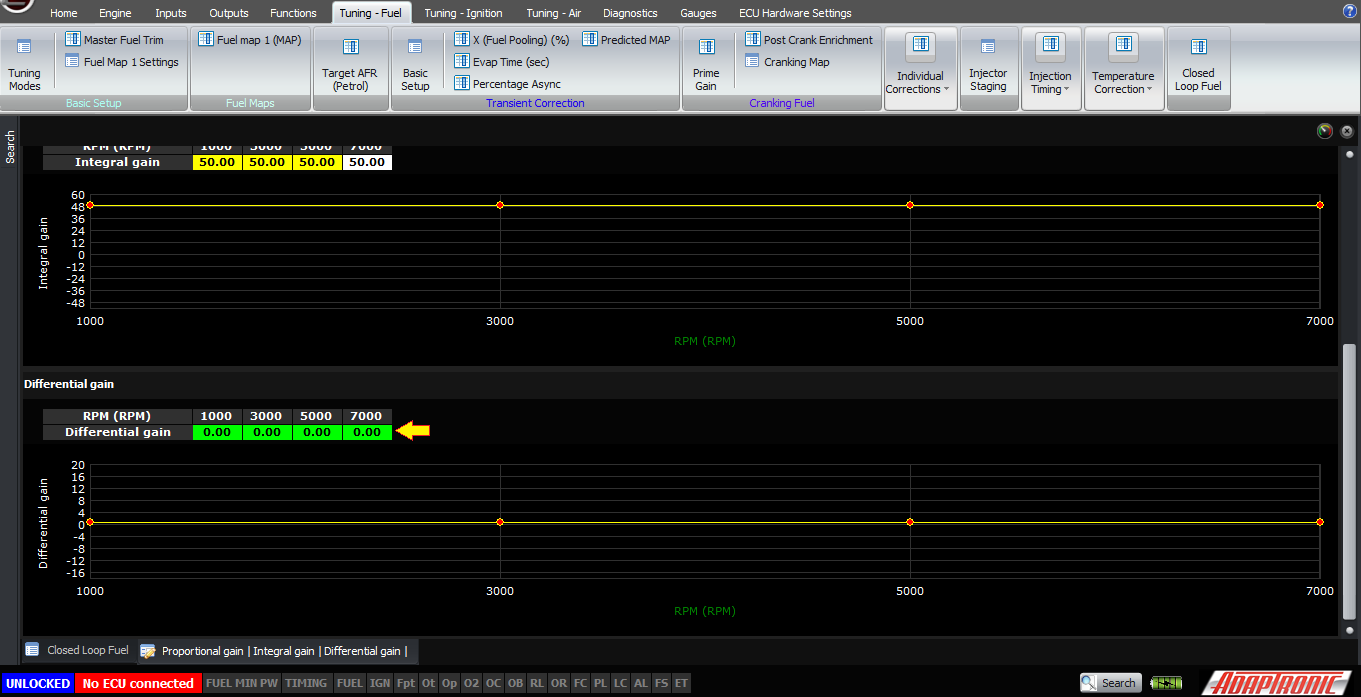This screenshot has width=1361, height=697.
Task: Click the UNLOCKED status indicator
Action: pos(36,683)
